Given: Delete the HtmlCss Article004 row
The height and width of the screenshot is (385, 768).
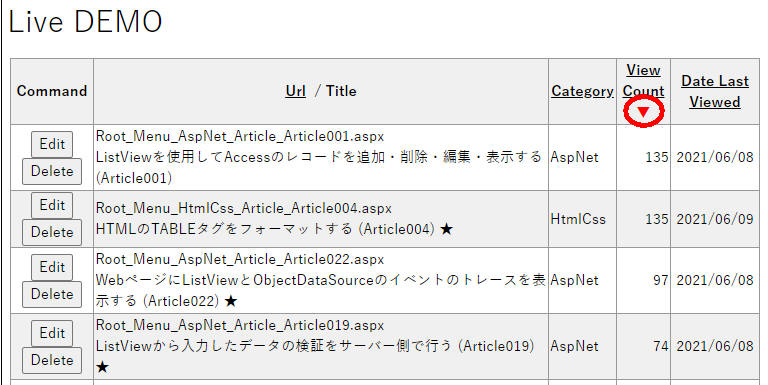Looking at the screenshot, I should 52,232.
